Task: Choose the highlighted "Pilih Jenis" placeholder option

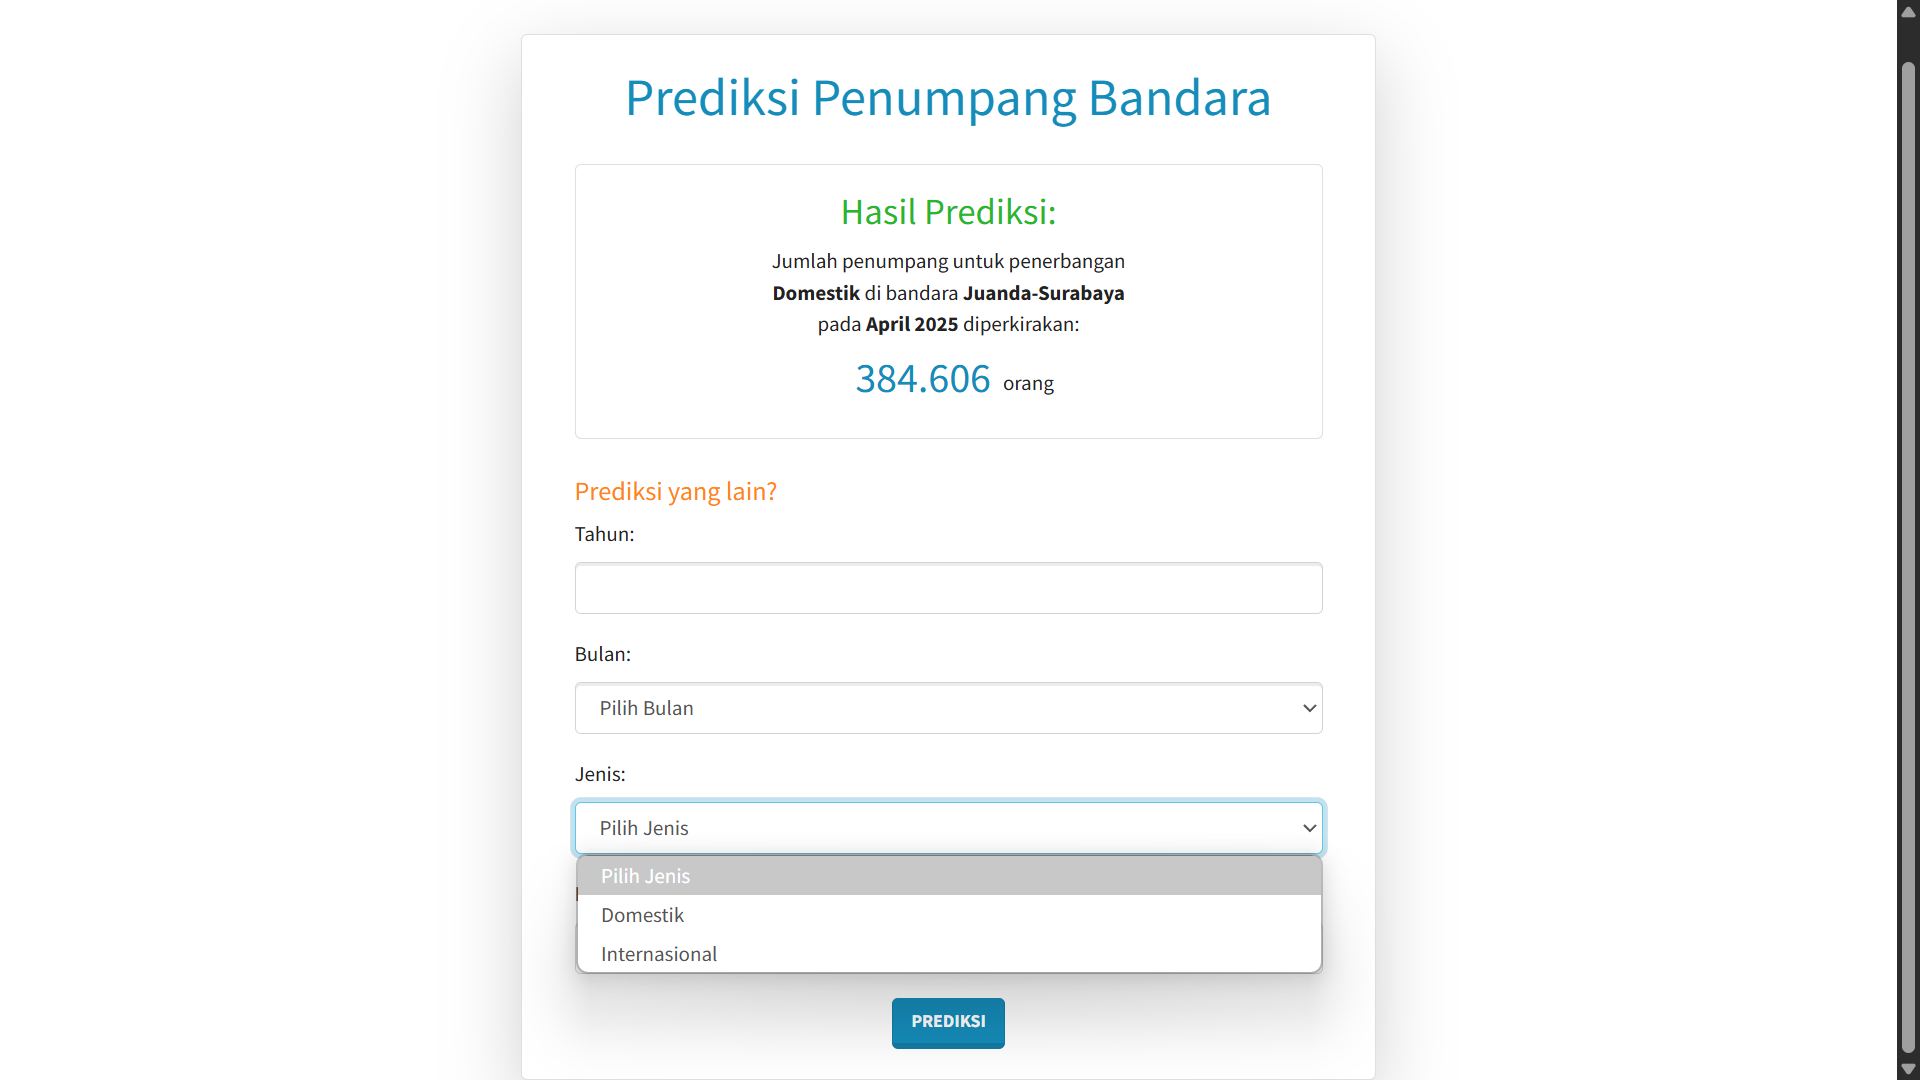Action: pos(645,875)
